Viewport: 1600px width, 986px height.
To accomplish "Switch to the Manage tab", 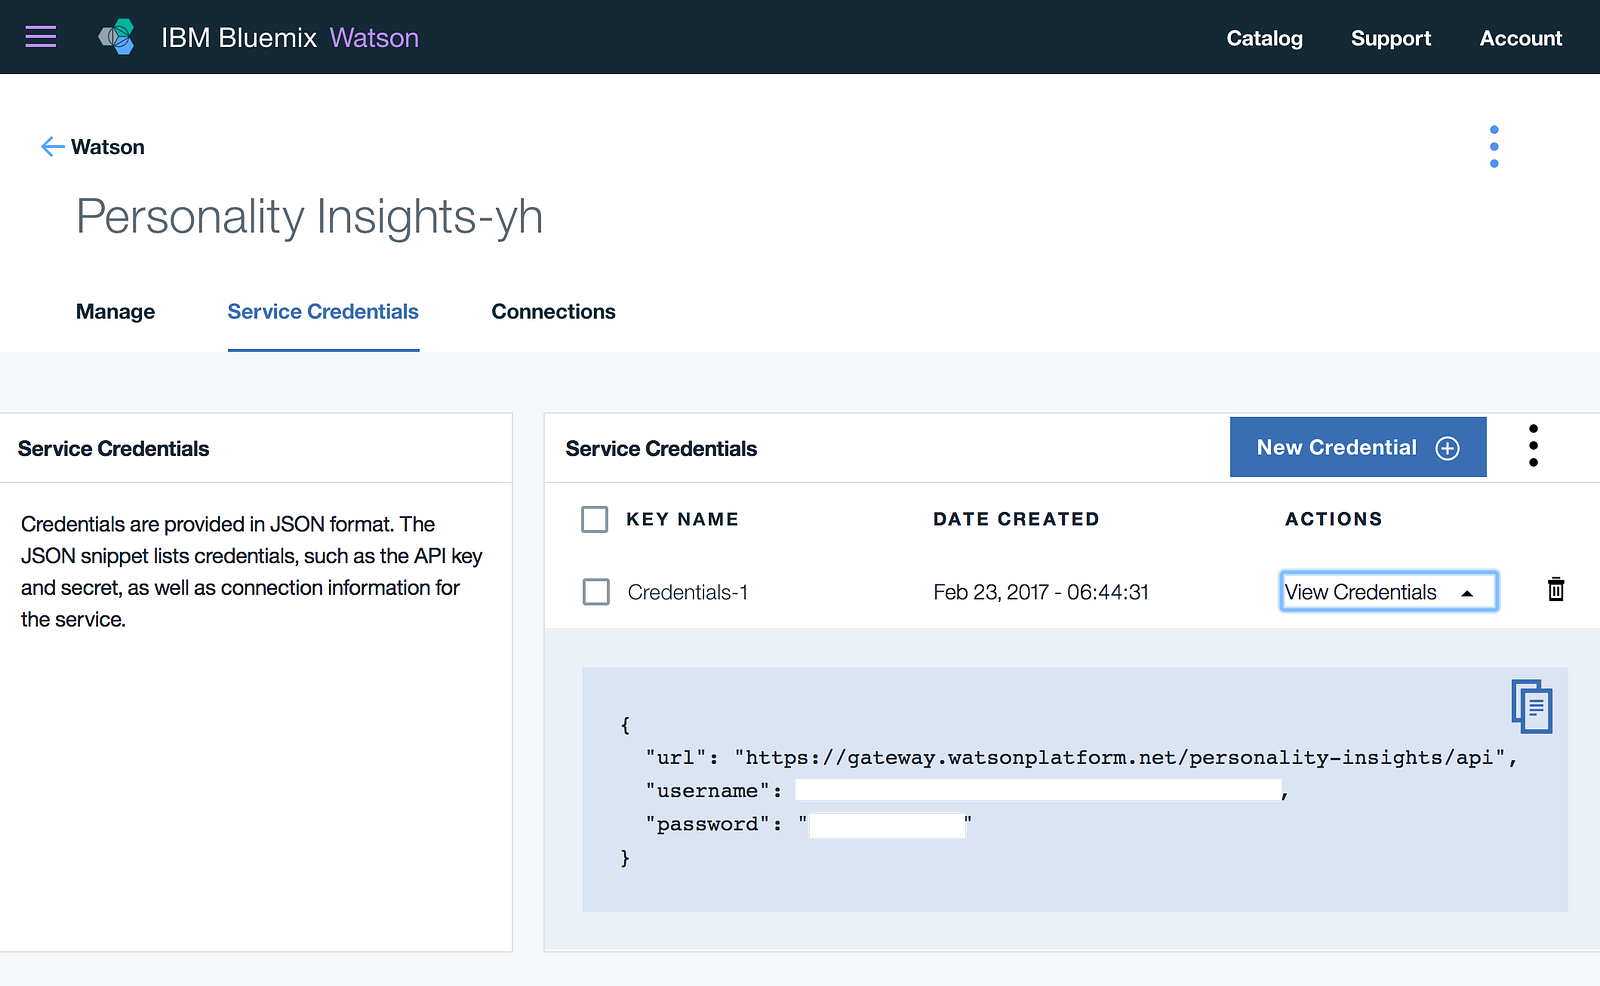I will pyautogui.click(x=115, y=312).
